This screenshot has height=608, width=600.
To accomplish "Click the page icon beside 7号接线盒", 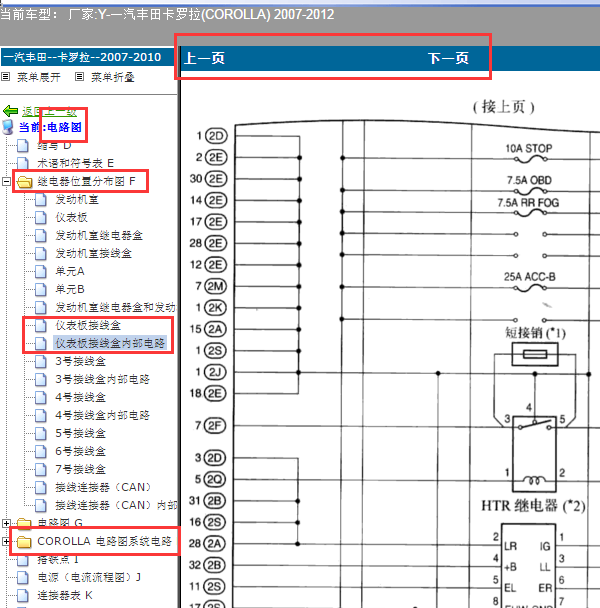I will point(41,469).
